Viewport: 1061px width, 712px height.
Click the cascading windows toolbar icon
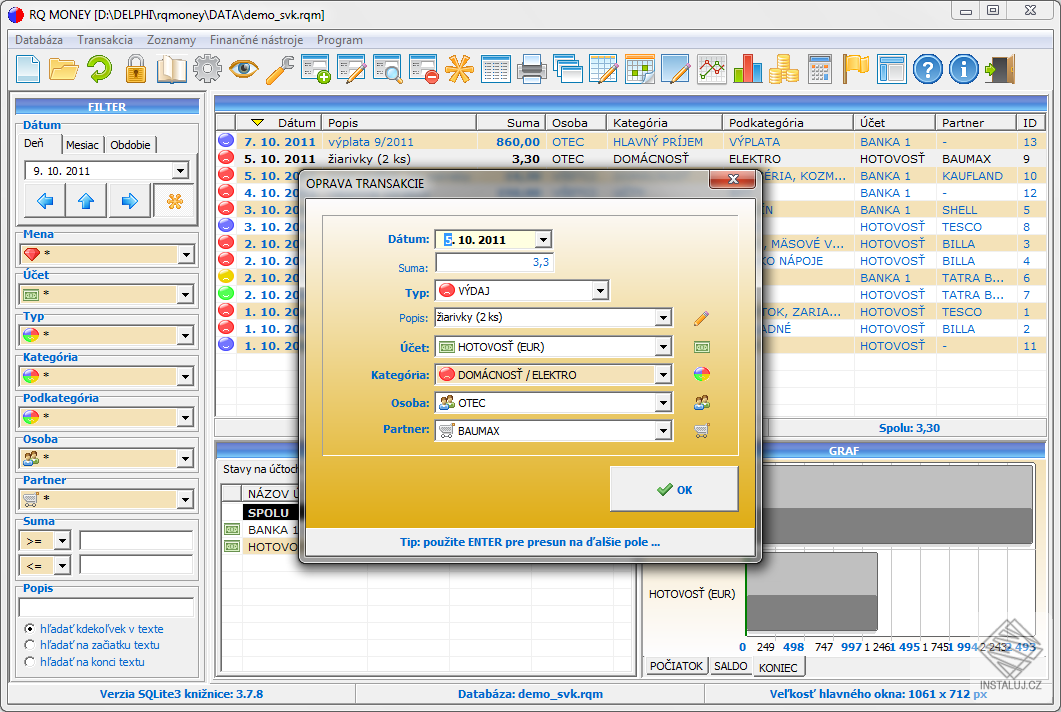click(x=568, y=69)
